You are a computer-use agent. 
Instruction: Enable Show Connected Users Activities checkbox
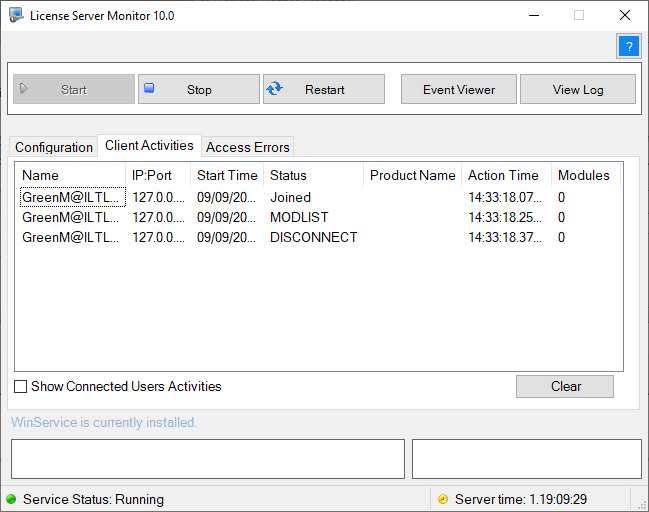[x=20, y=387]
